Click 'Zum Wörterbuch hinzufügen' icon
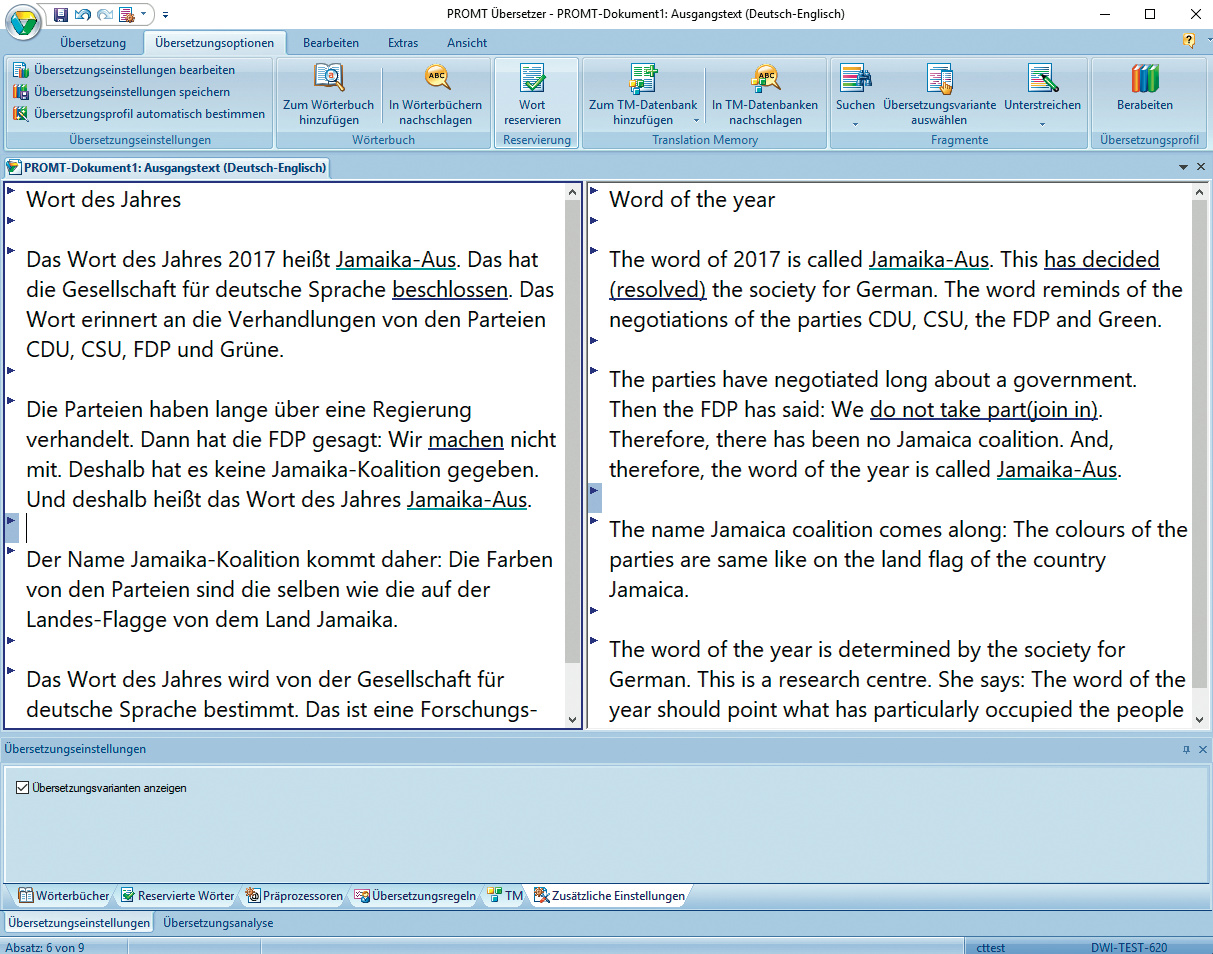The image size is (1213, 954). pos(328,78)
